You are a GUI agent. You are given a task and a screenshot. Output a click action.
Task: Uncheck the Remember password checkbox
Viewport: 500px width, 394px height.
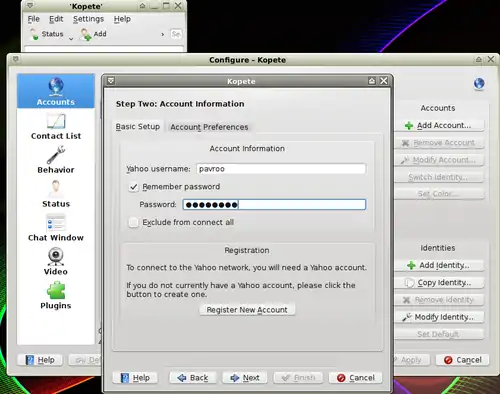click(134, 187)
